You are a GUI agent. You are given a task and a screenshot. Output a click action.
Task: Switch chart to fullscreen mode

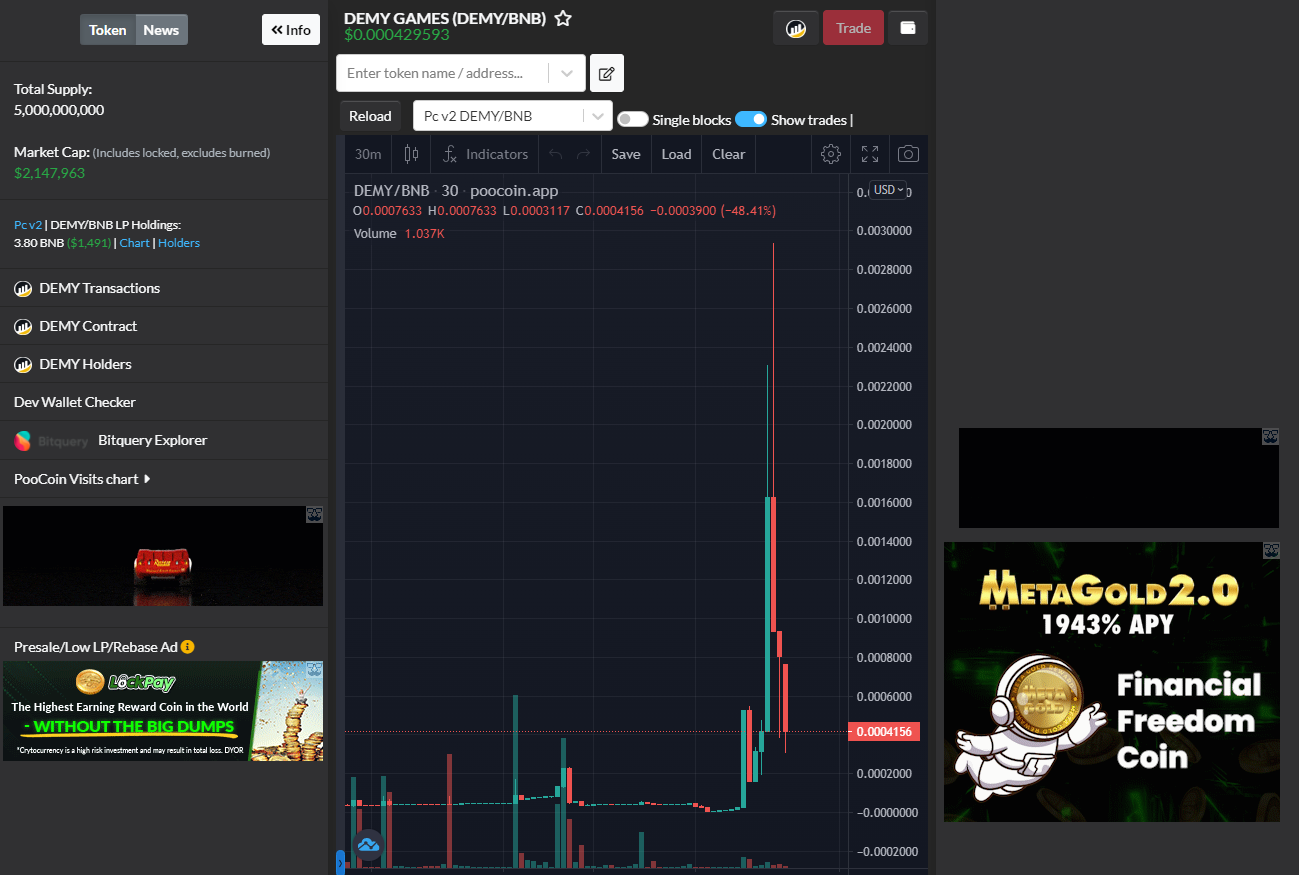(x=870, y=154)
